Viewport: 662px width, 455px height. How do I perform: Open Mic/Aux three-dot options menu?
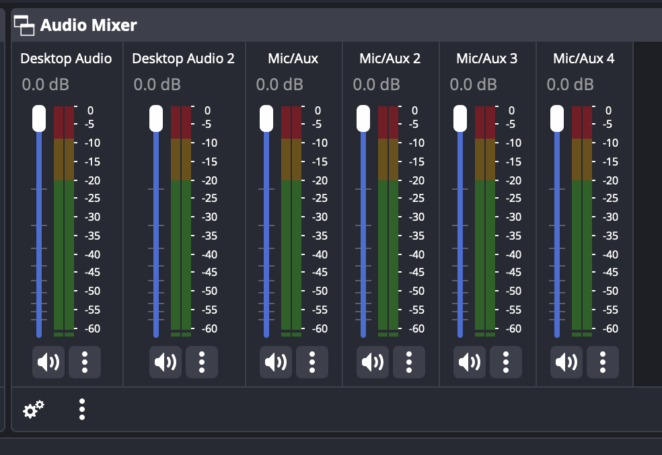coord(312,362)
